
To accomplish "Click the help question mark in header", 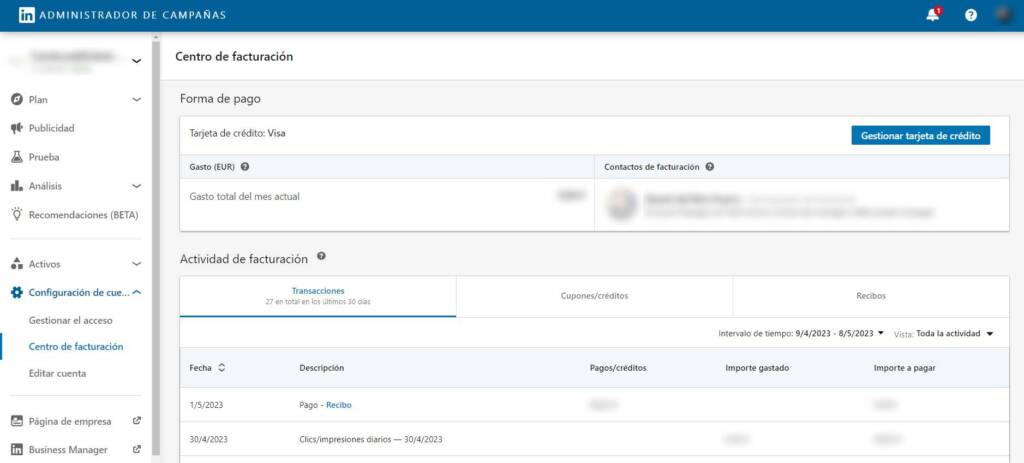I will [970, 15].
